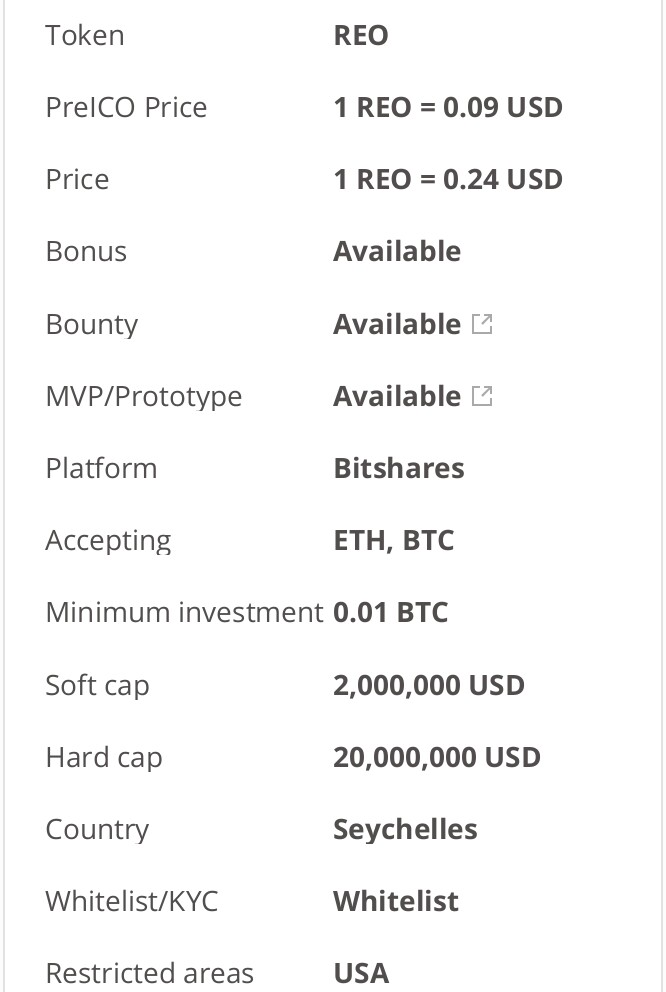Click the '0.01 BTC' minimum investment value
Image resolution: width=666 pixels, height=992 pixels.
(x=391, y=612)
